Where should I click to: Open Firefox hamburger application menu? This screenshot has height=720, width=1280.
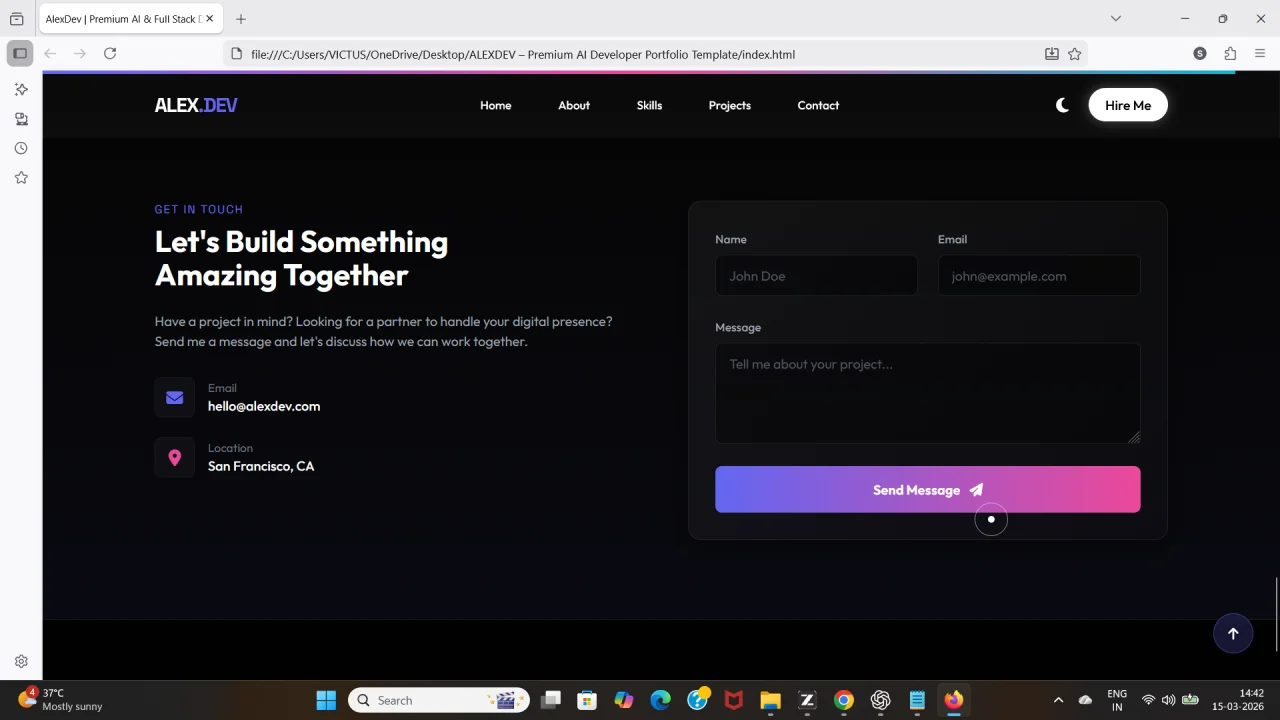[1260, 53]
